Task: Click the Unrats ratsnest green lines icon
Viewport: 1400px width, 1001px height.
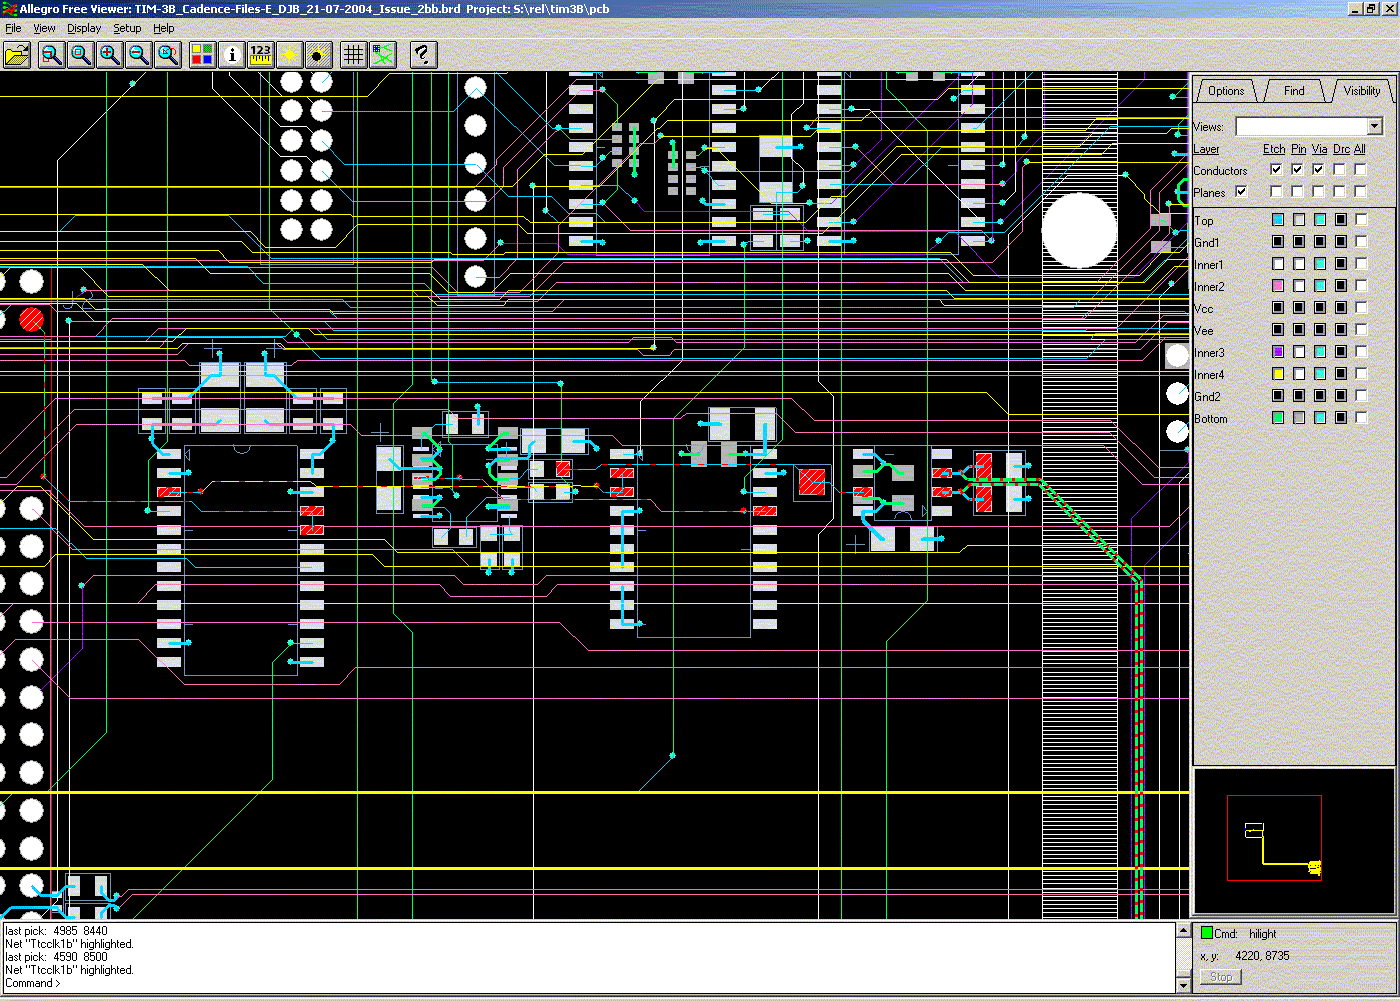Action: (x=383, y=55)
